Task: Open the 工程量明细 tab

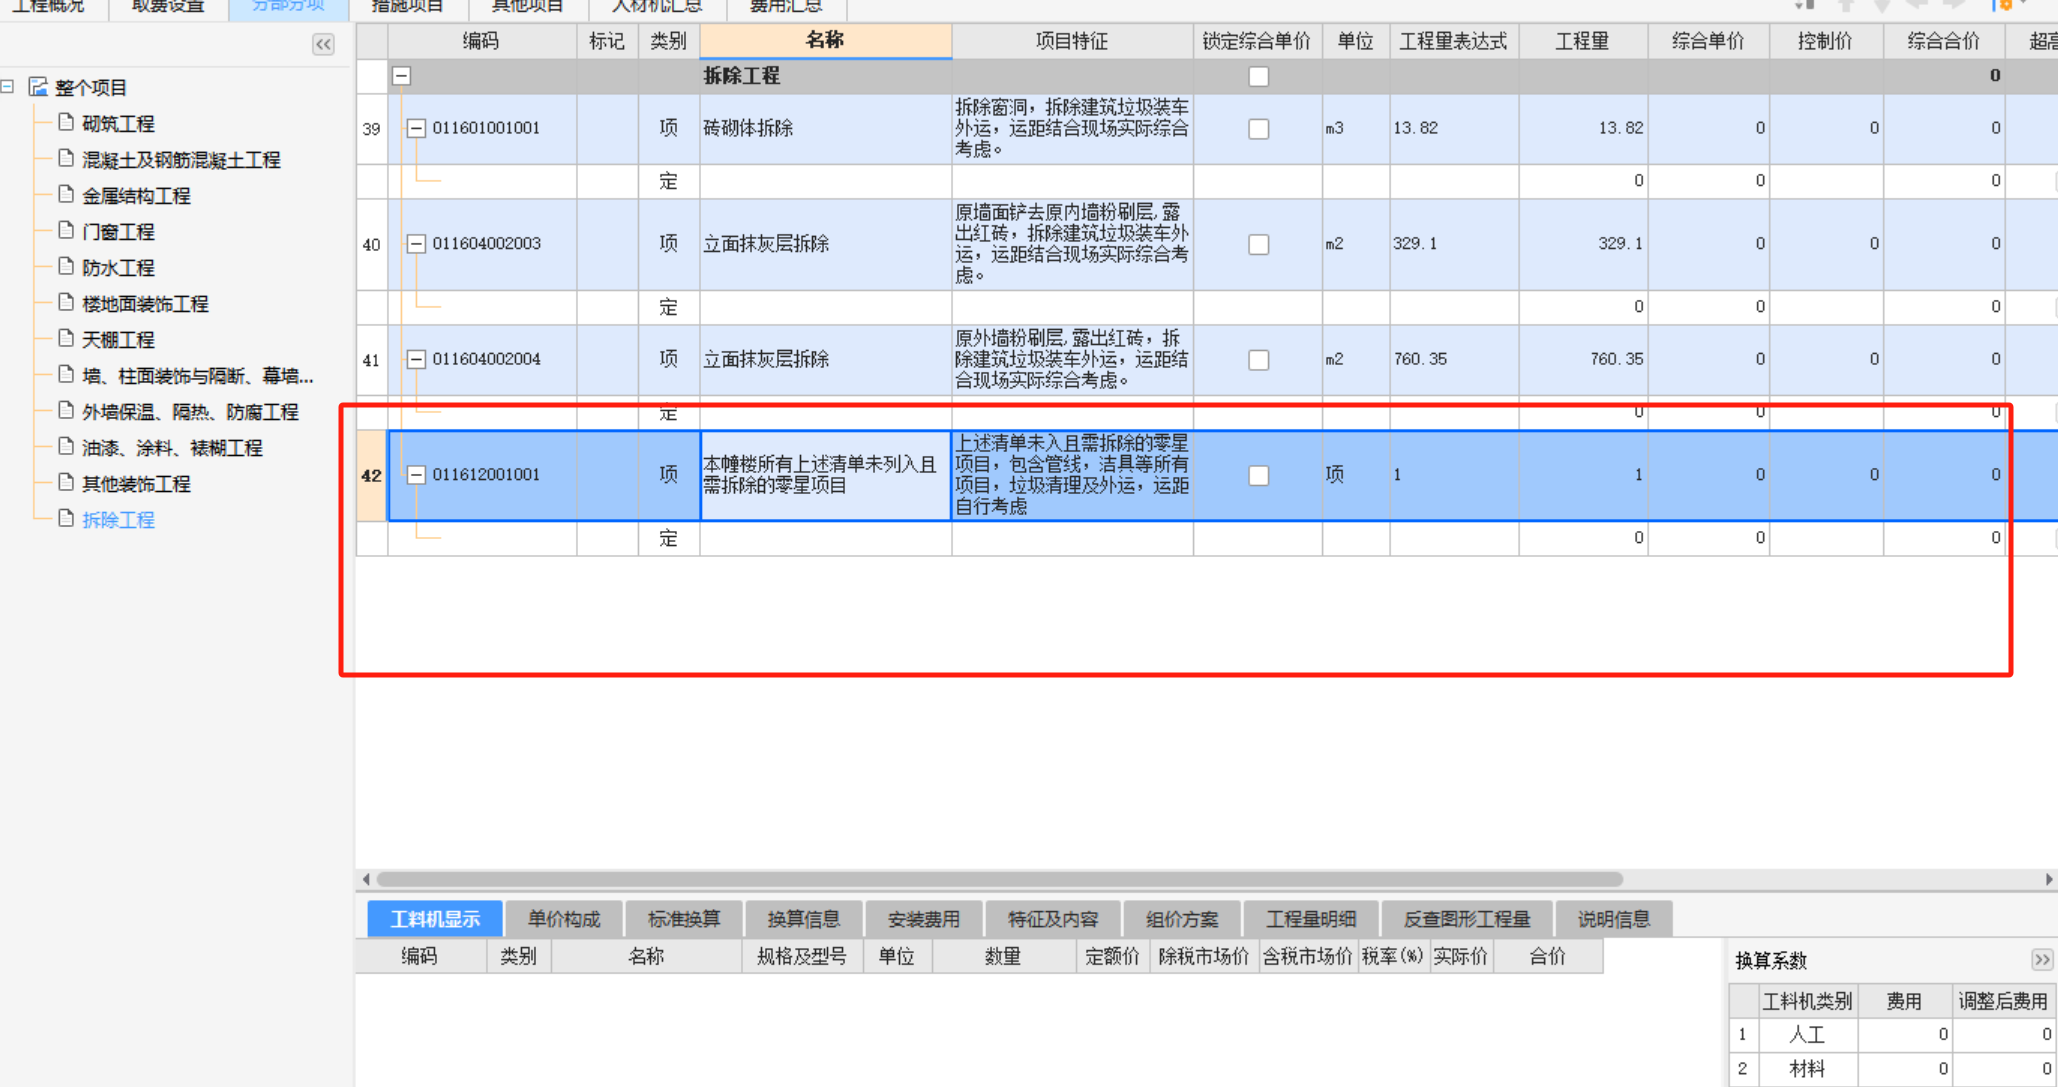Action: [1311, 919]
